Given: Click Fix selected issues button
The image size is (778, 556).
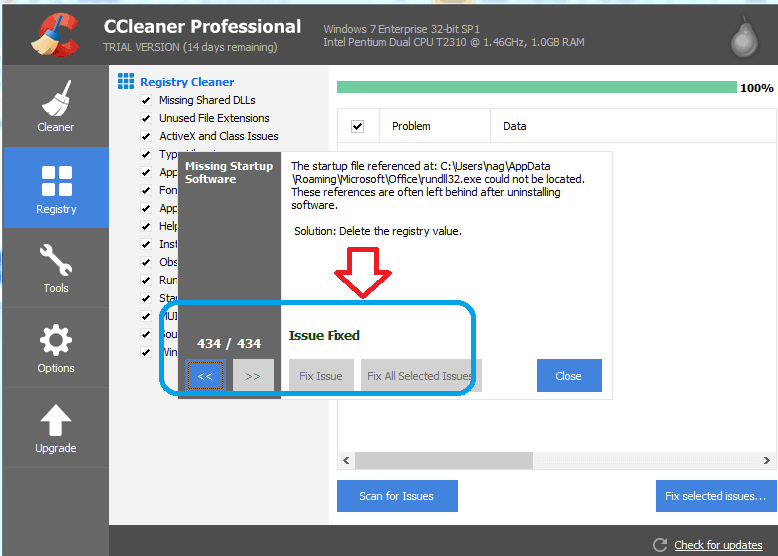Looking at the screenshot, I should tap(715, 495).
